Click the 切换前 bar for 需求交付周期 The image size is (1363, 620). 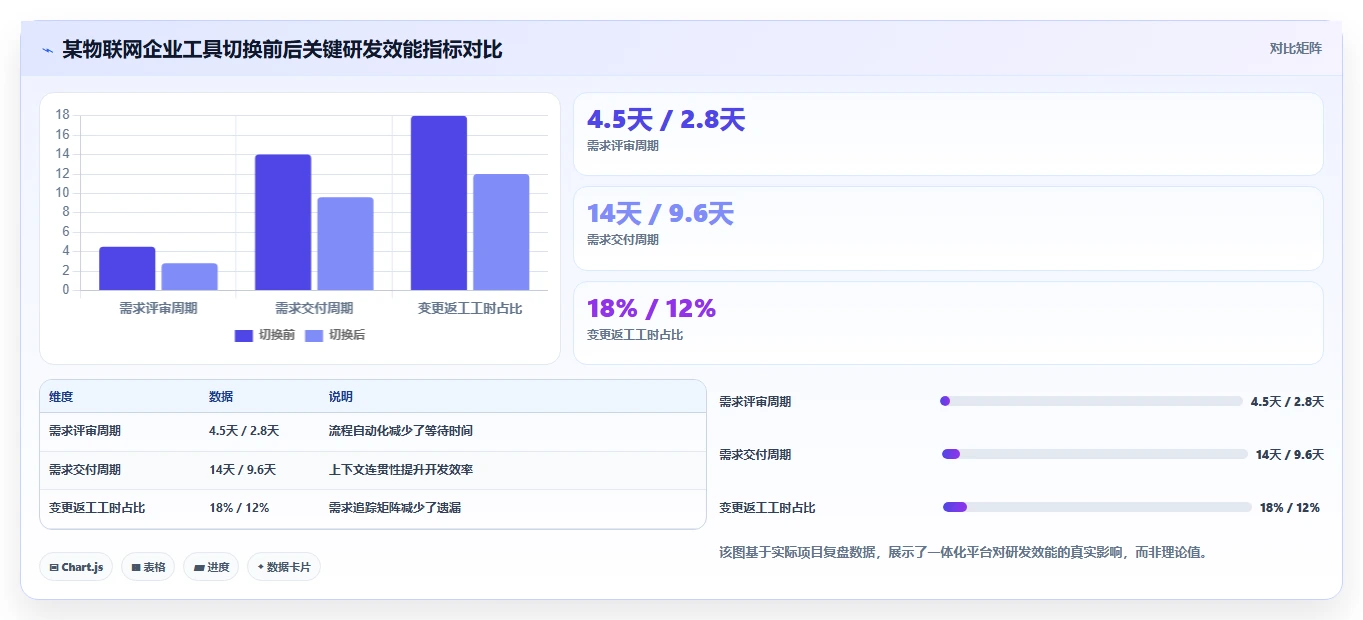tap(283, 222)
